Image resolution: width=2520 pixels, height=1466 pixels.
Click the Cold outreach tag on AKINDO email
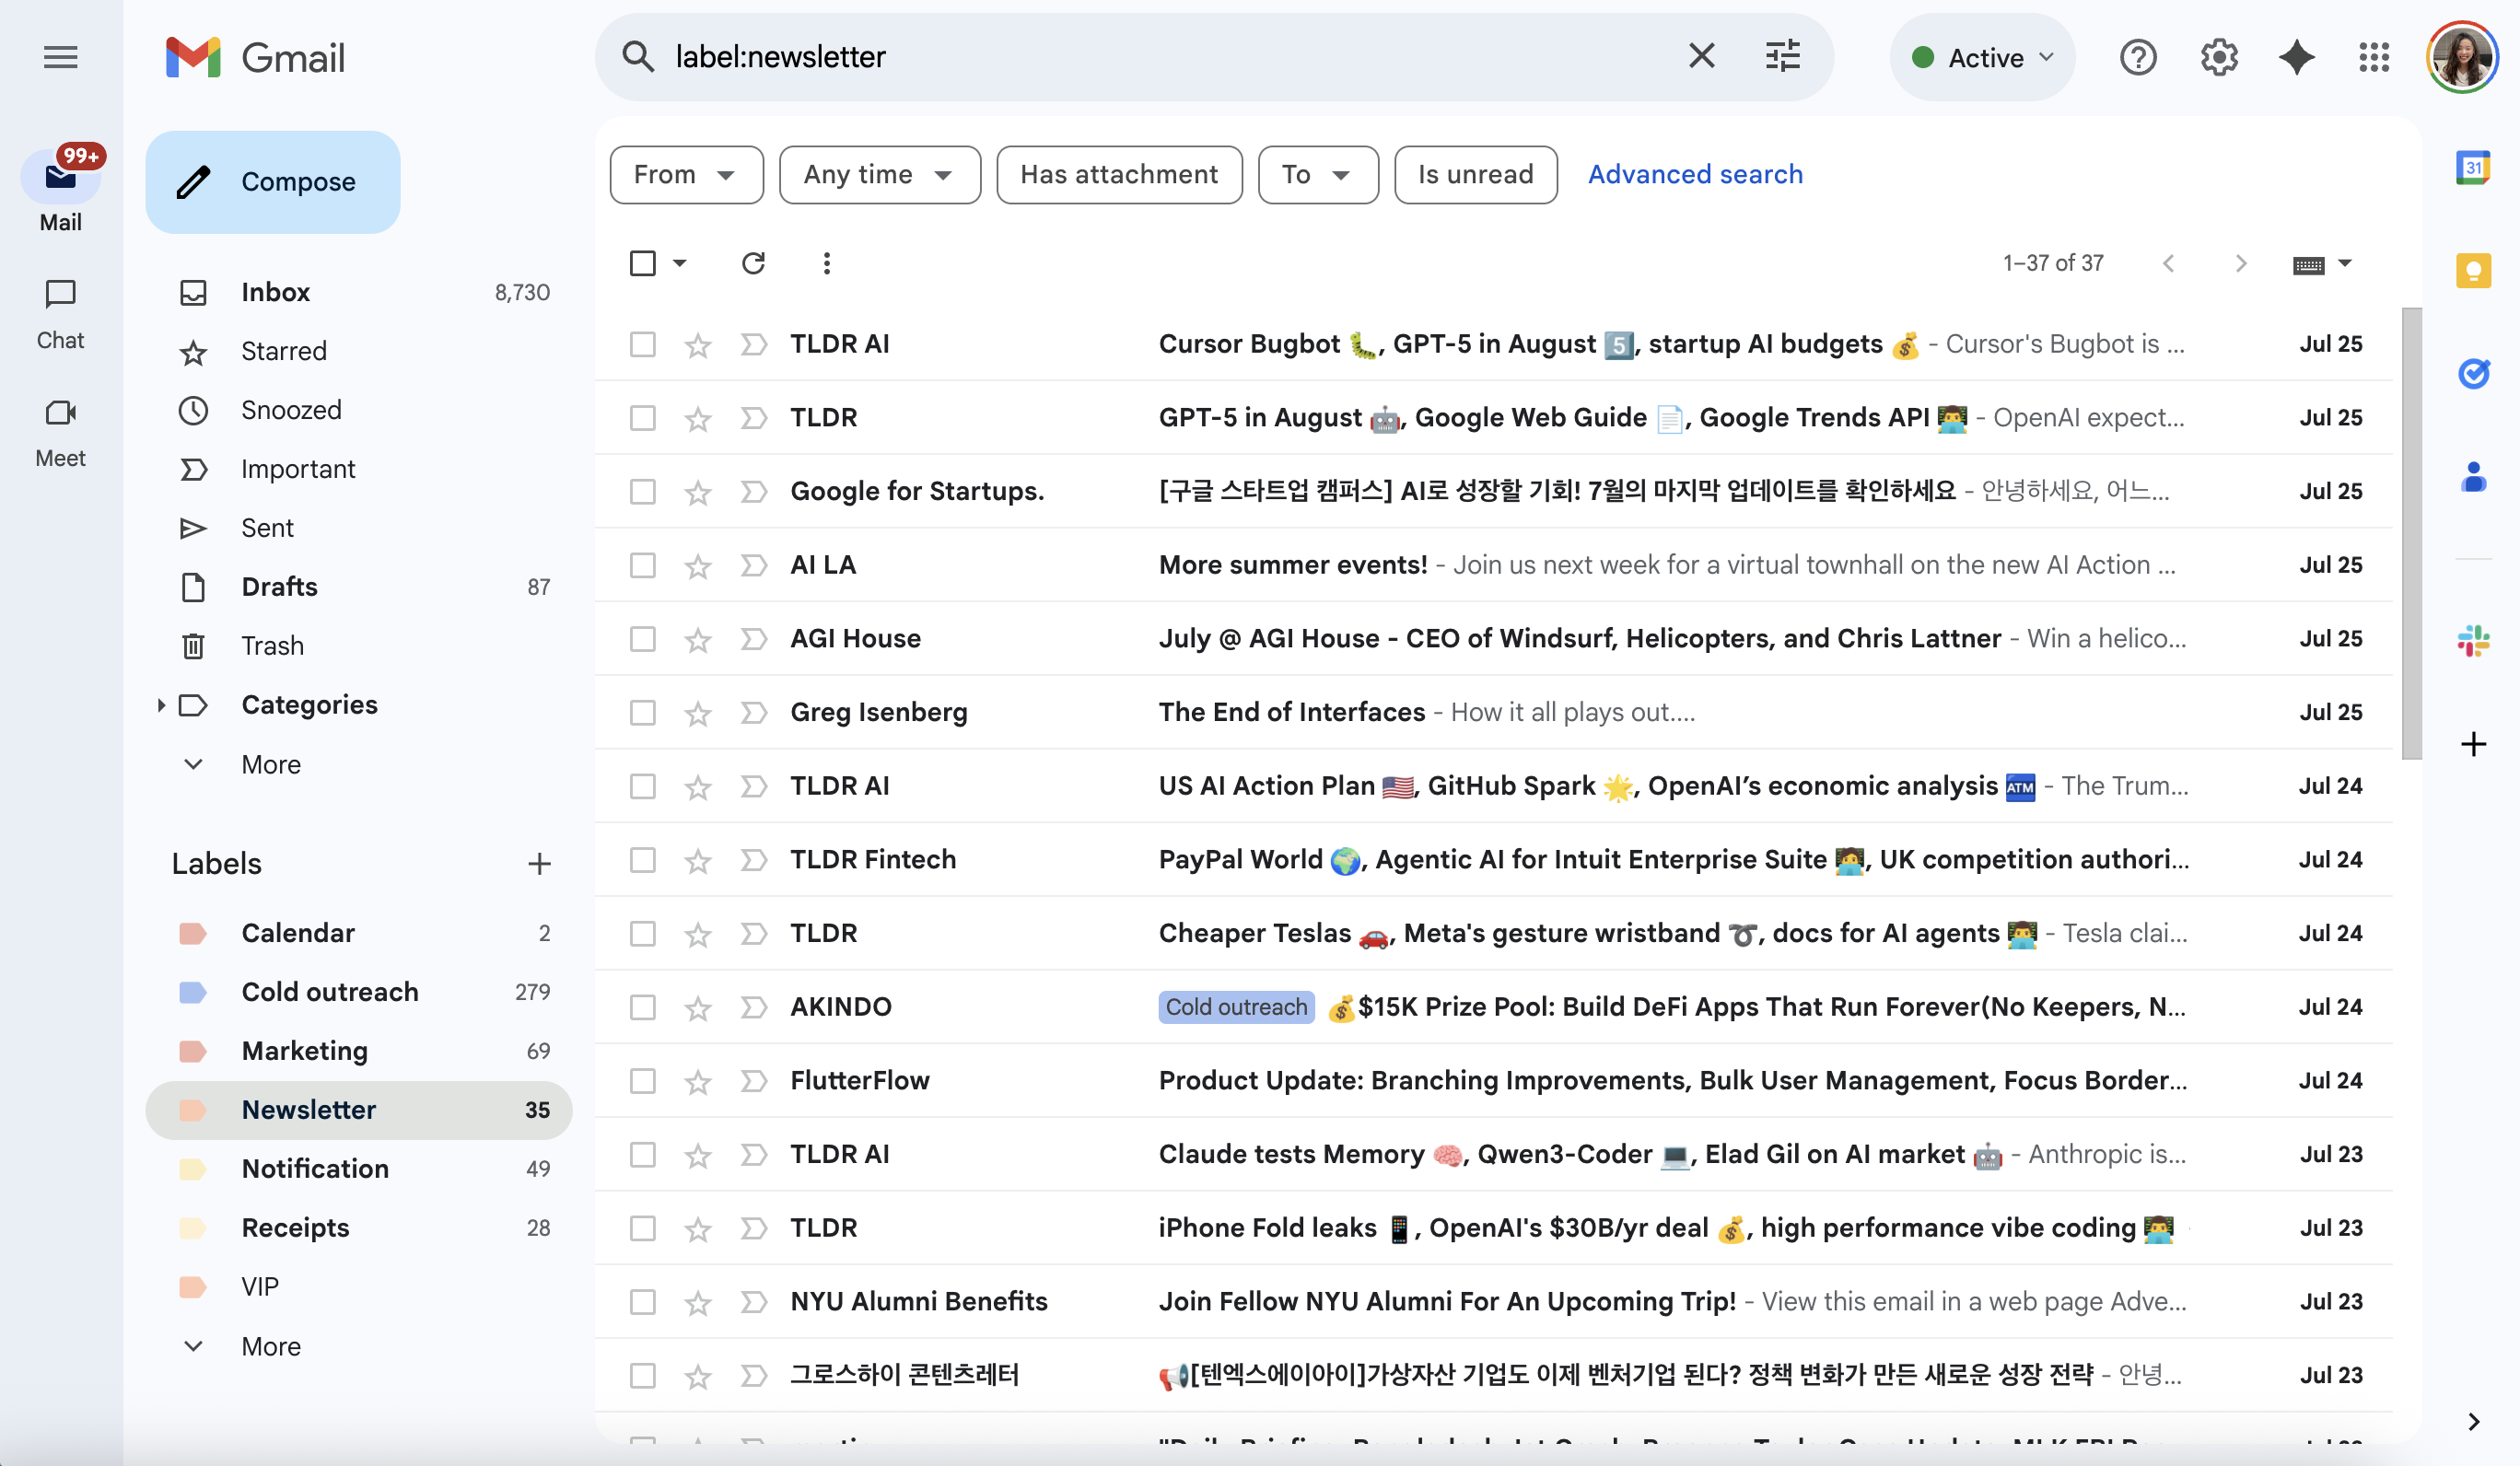point(1236,1007)
